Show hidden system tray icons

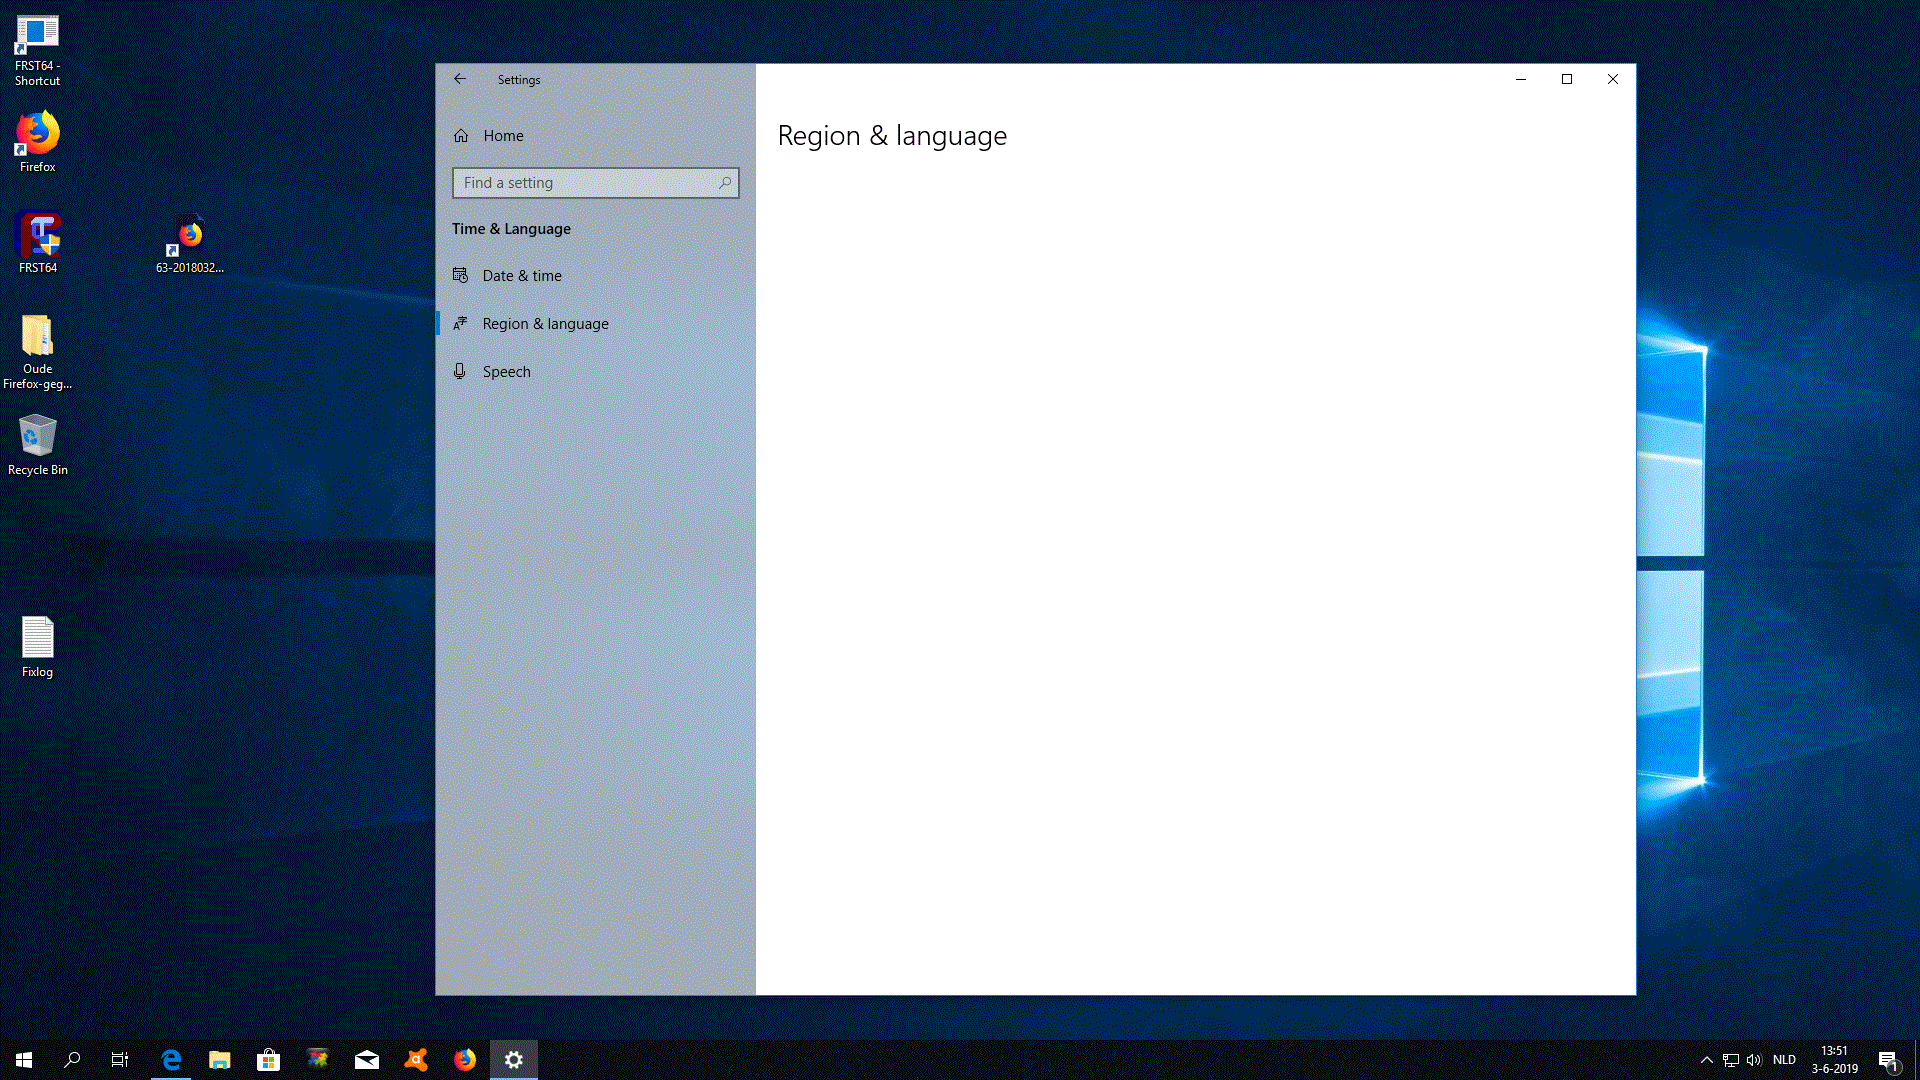pos(1707,1060)
